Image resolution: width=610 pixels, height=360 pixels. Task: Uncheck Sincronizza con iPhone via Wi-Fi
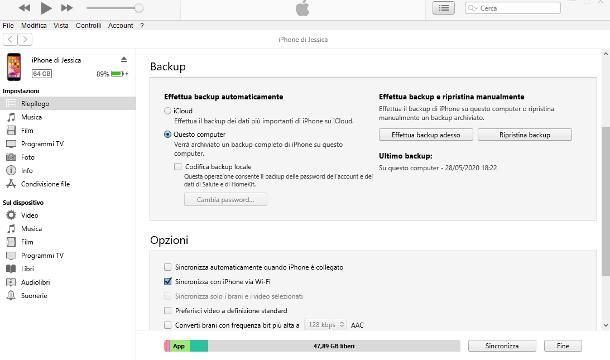click(168, 281)
